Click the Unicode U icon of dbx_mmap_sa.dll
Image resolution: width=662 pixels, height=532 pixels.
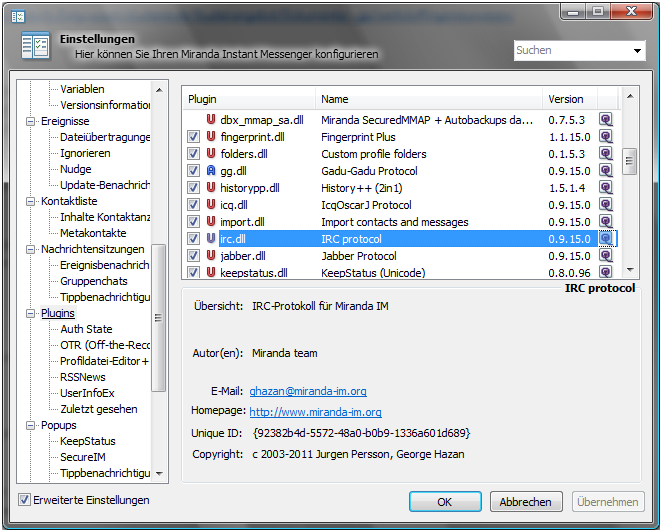(211, 119)
